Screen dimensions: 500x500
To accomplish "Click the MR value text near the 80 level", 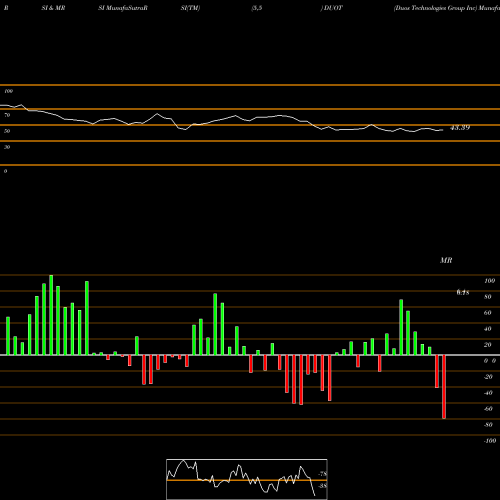I will coord(463,292).
